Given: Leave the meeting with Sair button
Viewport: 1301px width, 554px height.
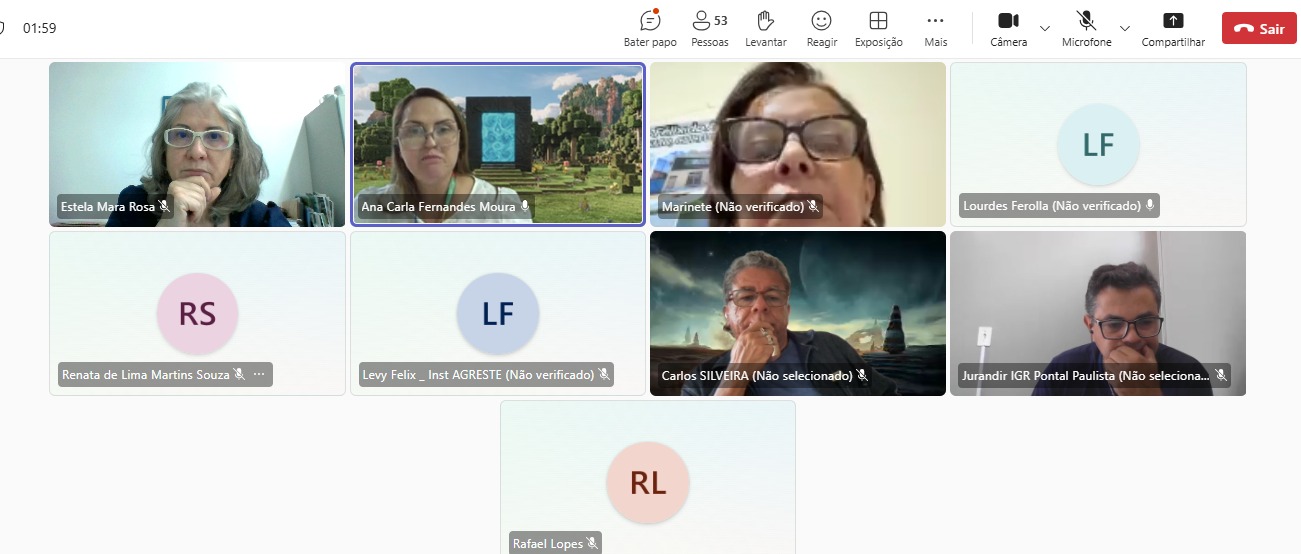Looking at the screenshot, I should [1259, 28].
